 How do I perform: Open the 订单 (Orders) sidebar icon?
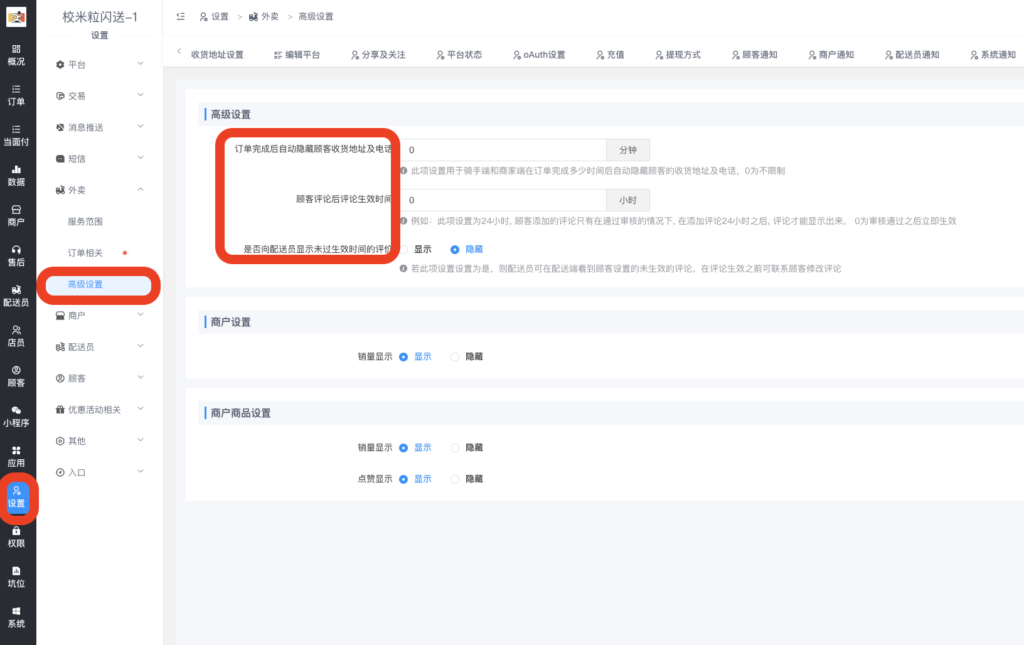[x=16, y=95]
